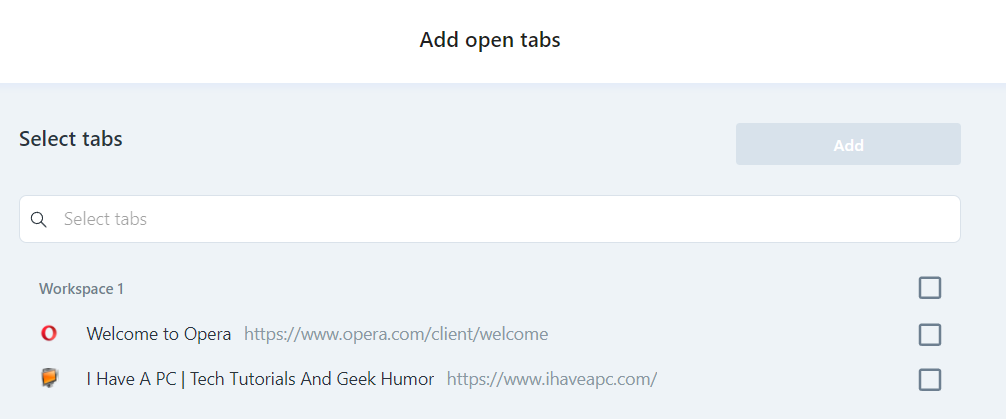Click the greyed-out Add button
Image resolution: width=1006 pixels, height=419 pixels.
point(848,144)
